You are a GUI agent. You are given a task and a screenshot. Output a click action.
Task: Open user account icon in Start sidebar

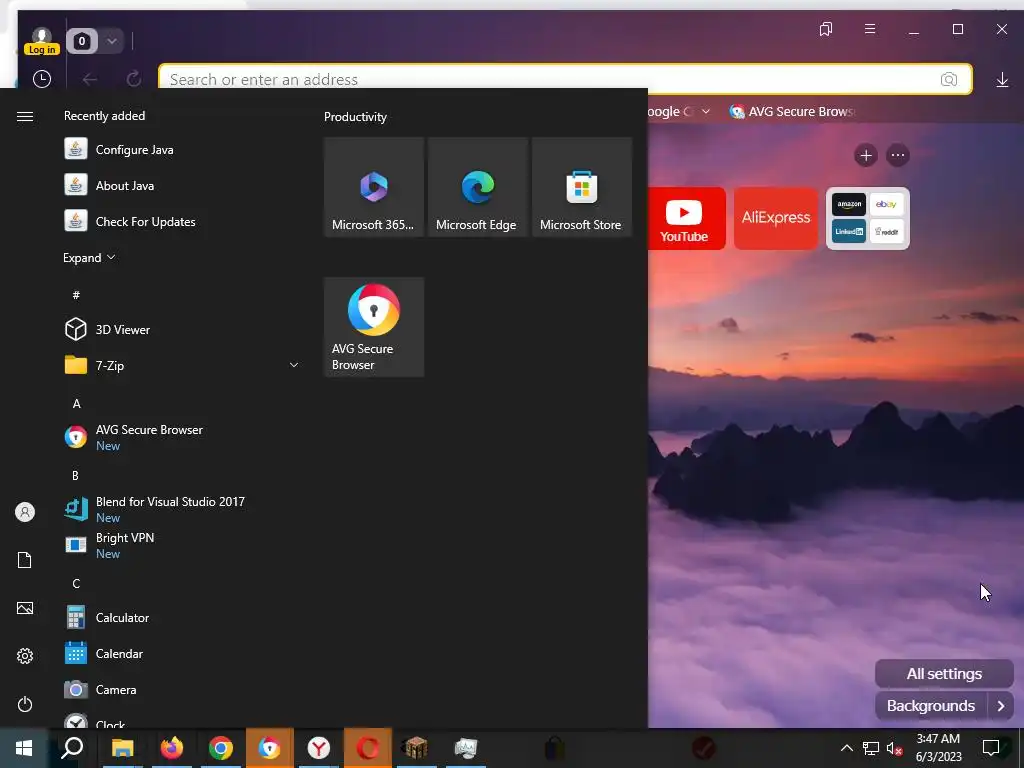[25, 512]
